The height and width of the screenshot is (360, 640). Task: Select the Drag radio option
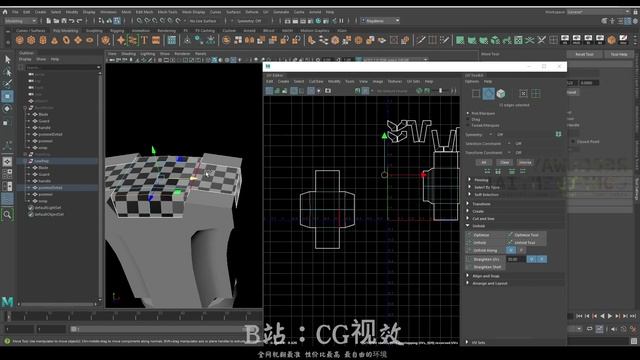[468, 119]
